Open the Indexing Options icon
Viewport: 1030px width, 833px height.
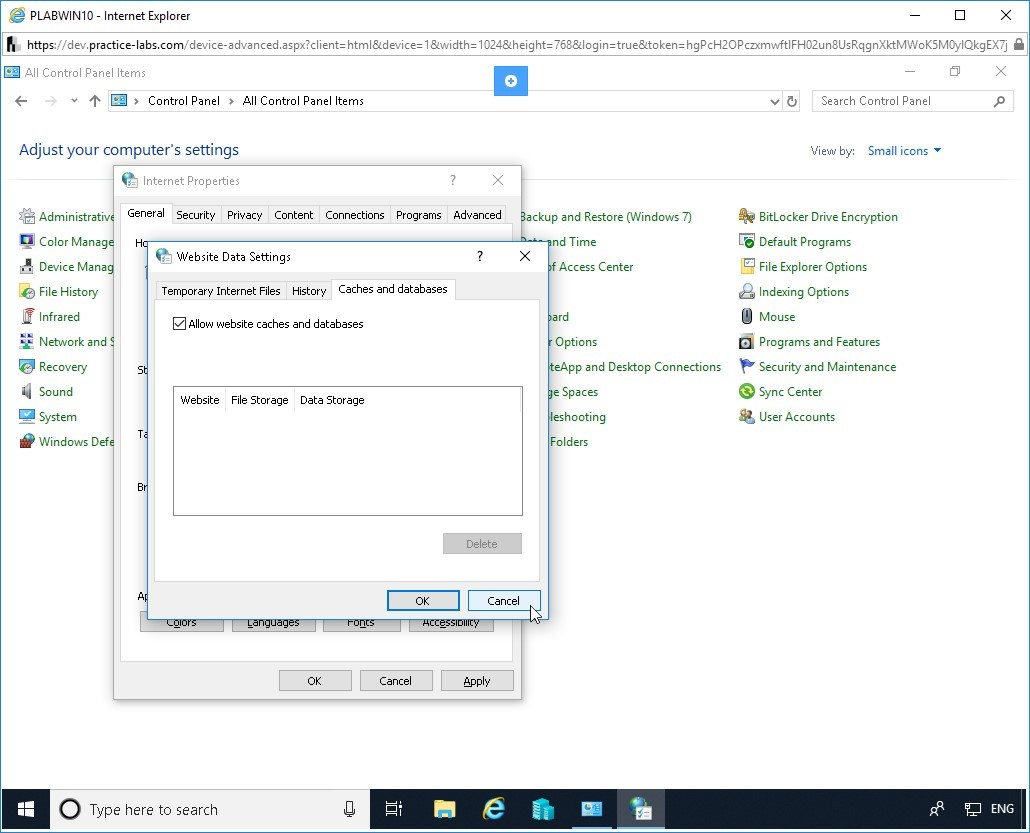click(x=747, y=291)
